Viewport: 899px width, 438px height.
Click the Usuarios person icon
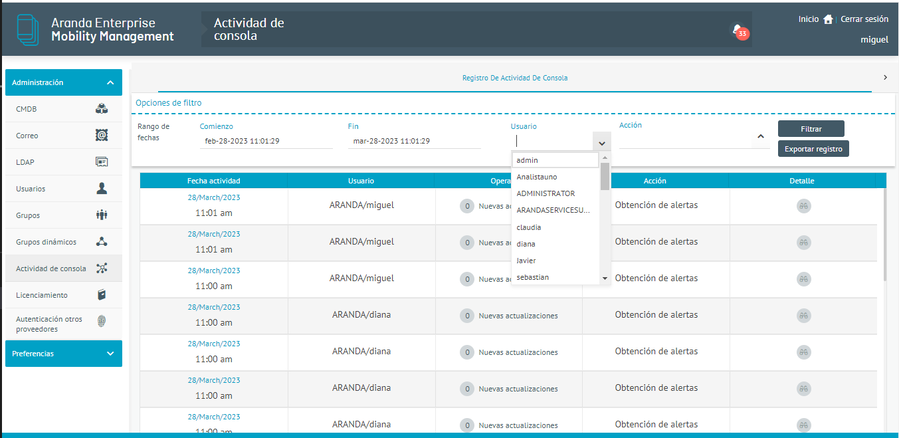click(102, 188)
